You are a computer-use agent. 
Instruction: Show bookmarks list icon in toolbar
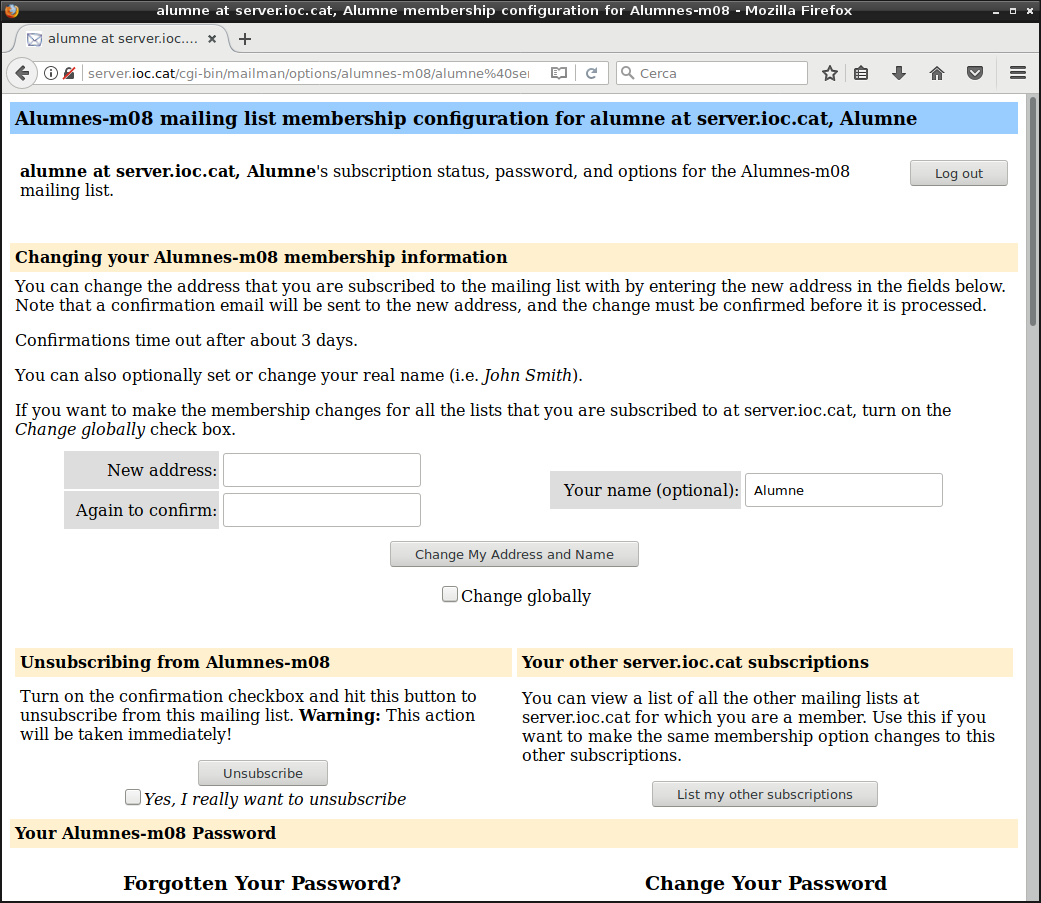pyautogui.click(x=861, y=73)
